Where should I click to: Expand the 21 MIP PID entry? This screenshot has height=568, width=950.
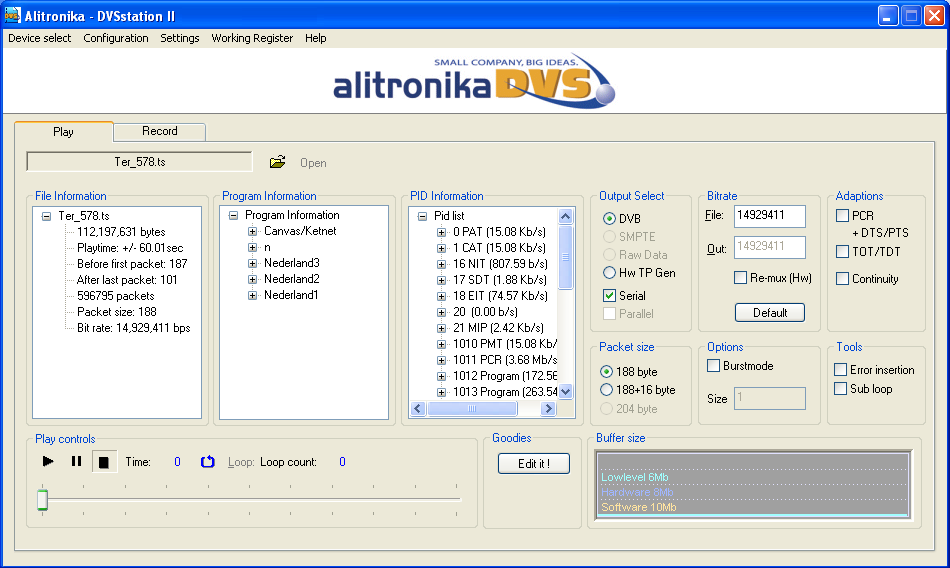[x=442, y=328]
